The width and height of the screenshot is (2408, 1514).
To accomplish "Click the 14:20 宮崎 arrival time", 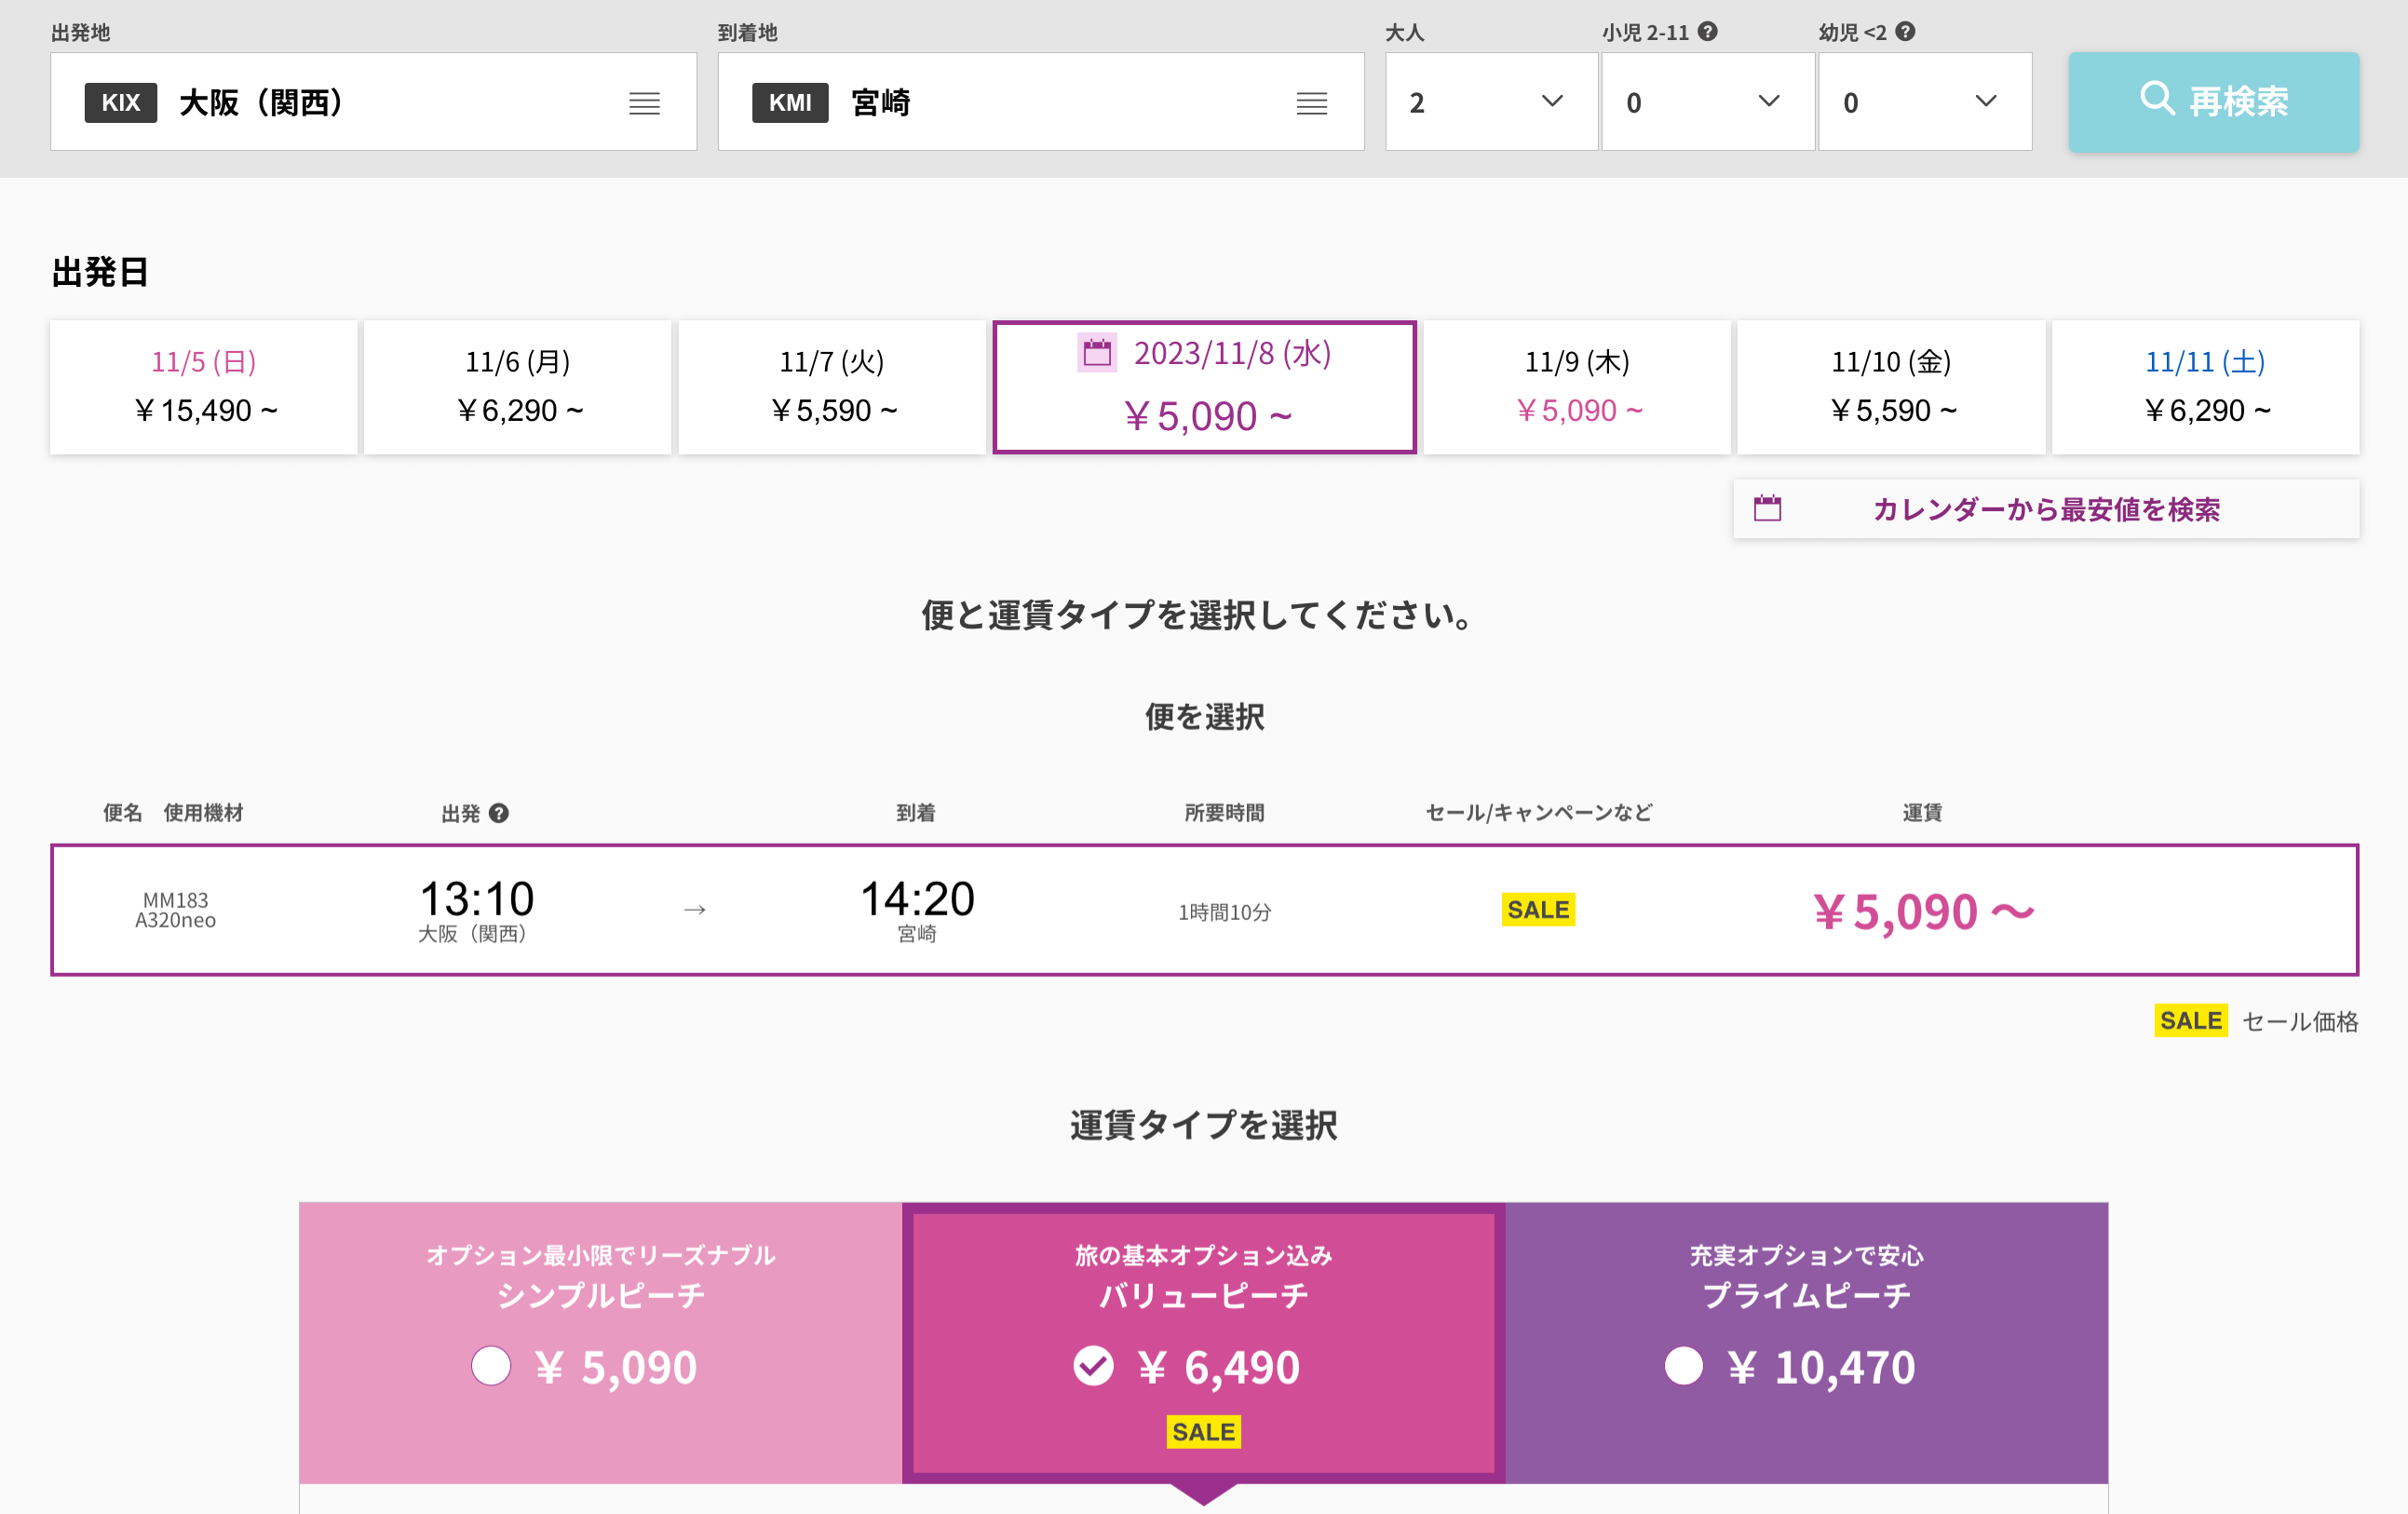I will pos(917,910).
